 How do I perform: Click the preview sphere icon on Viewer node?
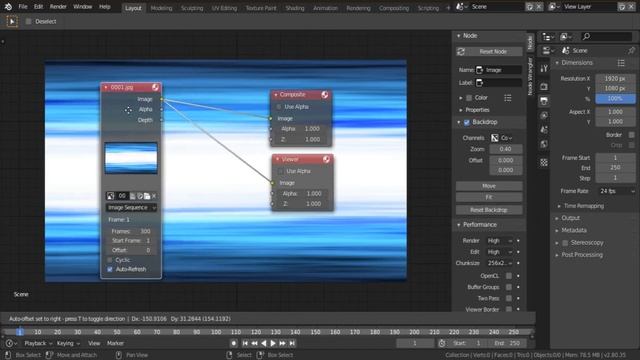326,159
